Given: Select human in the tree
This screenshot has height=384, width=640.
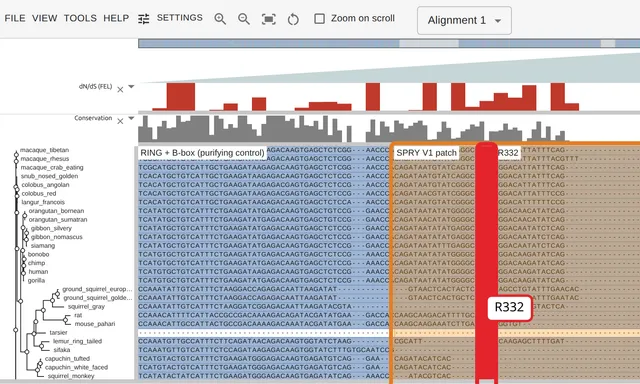Looking at the screenshot, I should 38,271.
